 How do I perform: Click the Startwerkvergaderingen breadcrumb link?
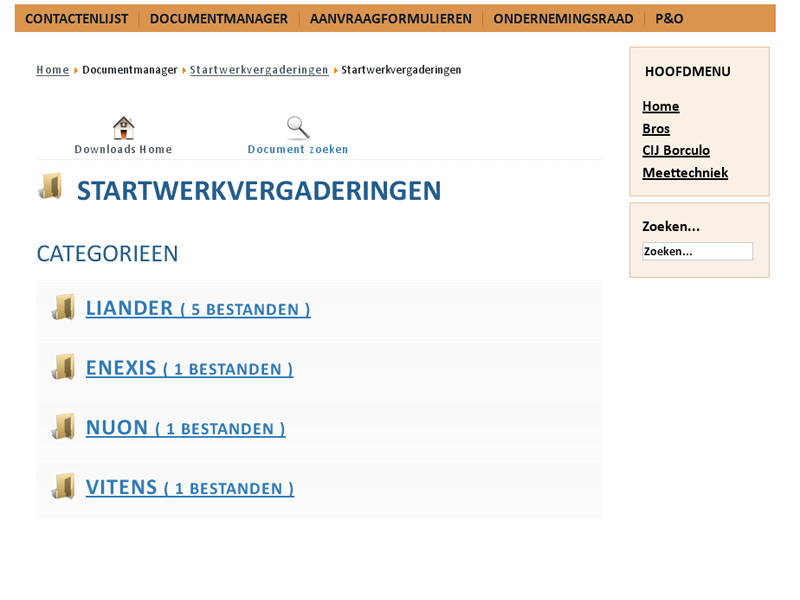259,70
